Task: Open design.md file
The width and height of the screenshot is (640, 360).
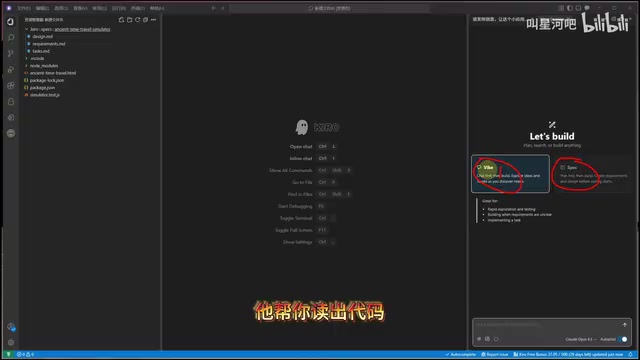Action: (x=42, y=37)
